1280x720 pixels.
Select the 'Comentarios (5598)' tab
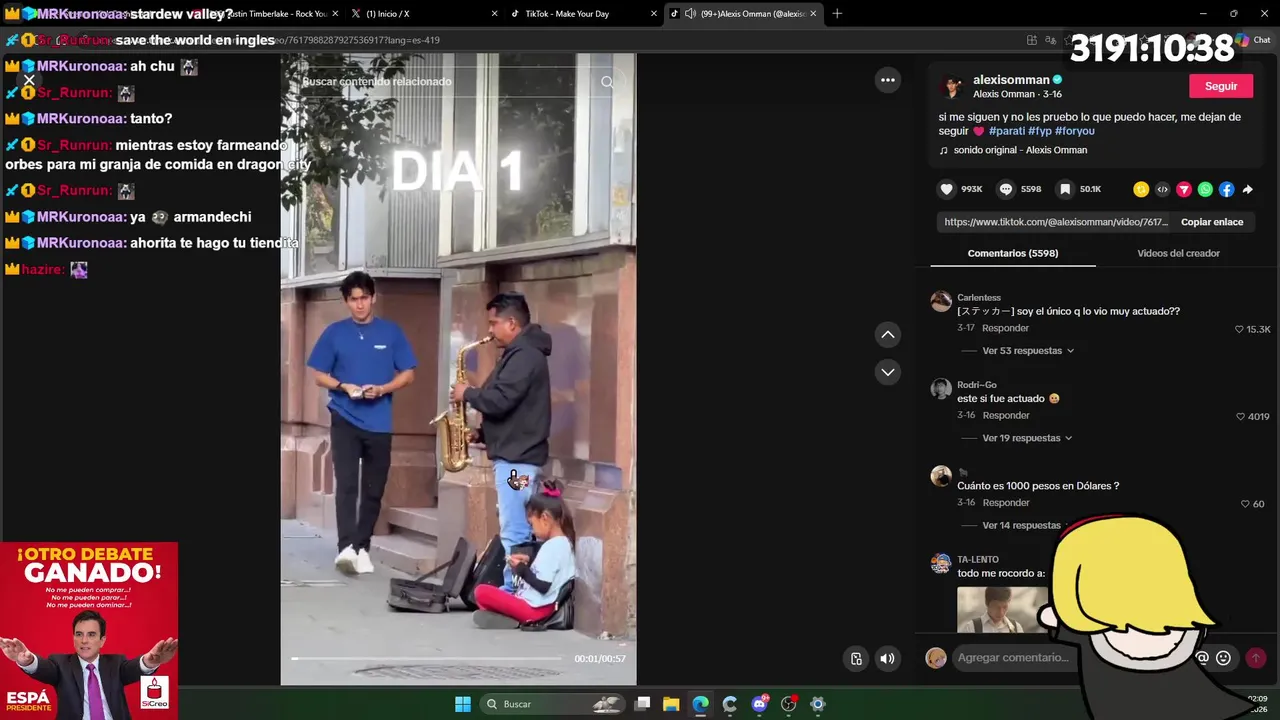pyautogui.click(x=1013, y=253)
